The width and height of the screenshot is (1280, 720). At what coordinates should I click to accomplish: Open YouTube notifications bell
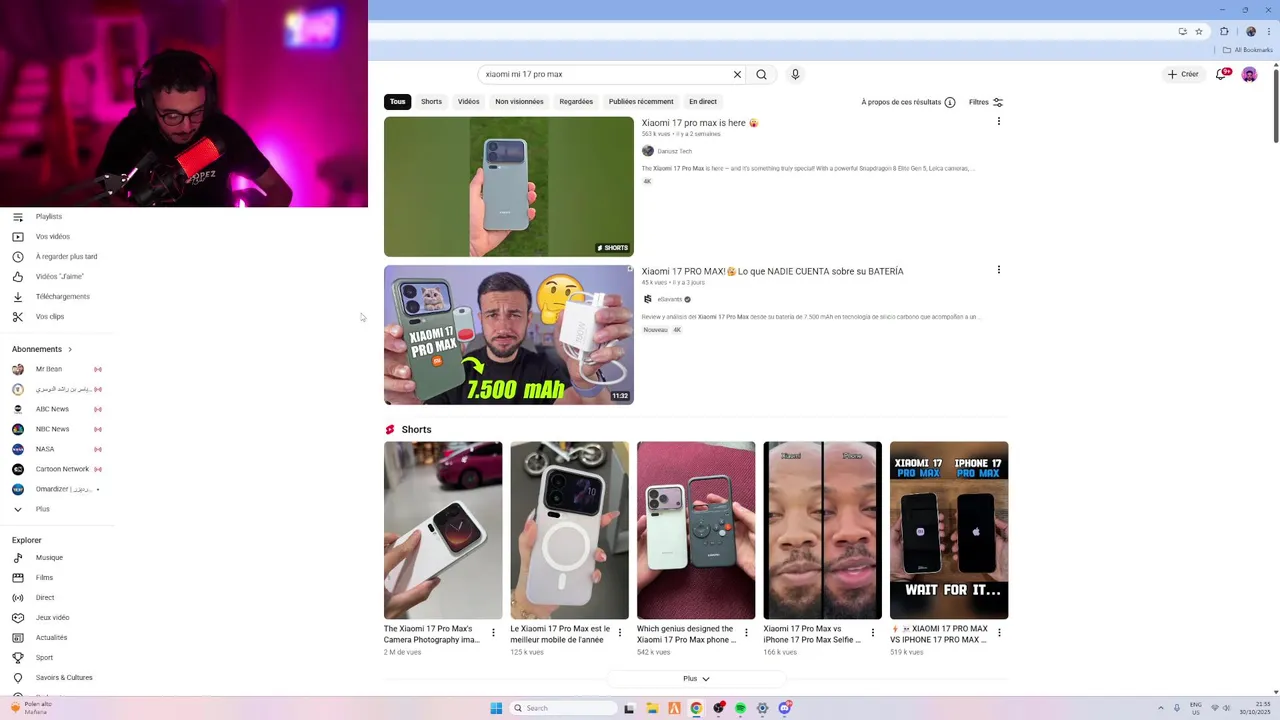(x=1222, y=74)
